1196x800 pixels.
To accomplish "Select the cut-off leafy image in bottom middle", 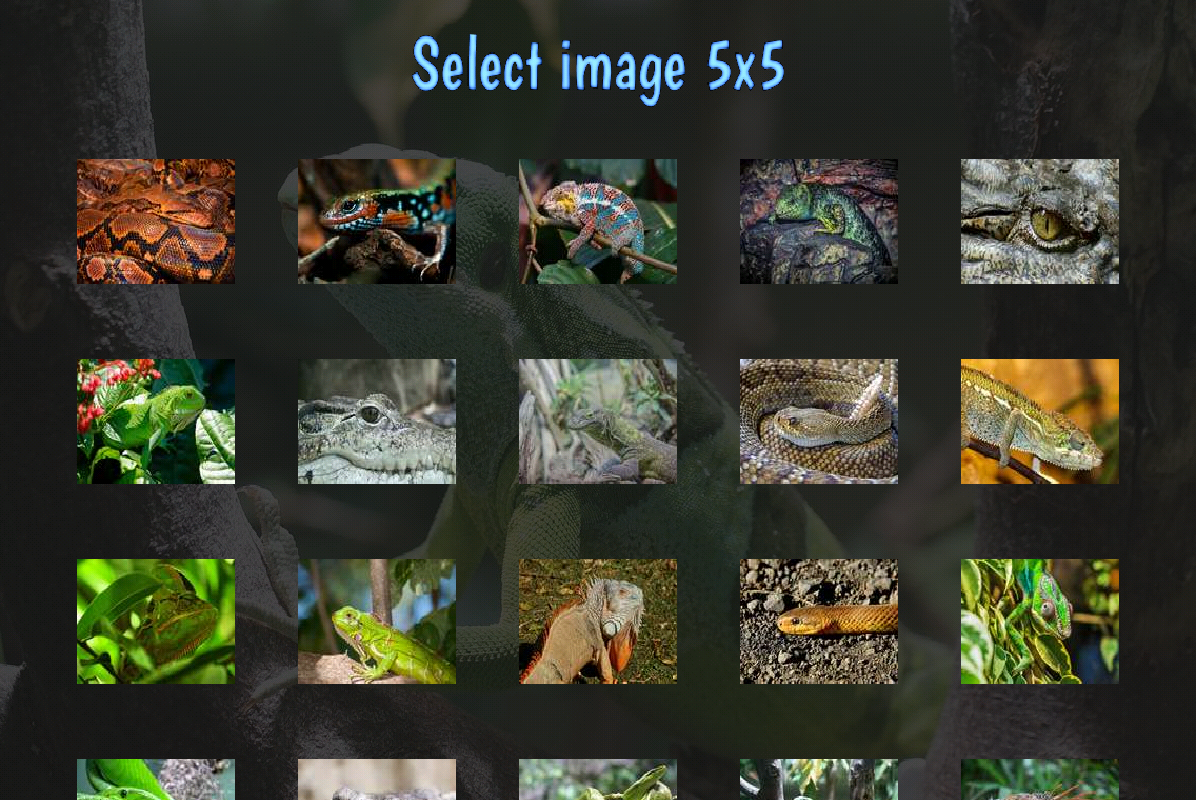I will [x=598, y=779].
